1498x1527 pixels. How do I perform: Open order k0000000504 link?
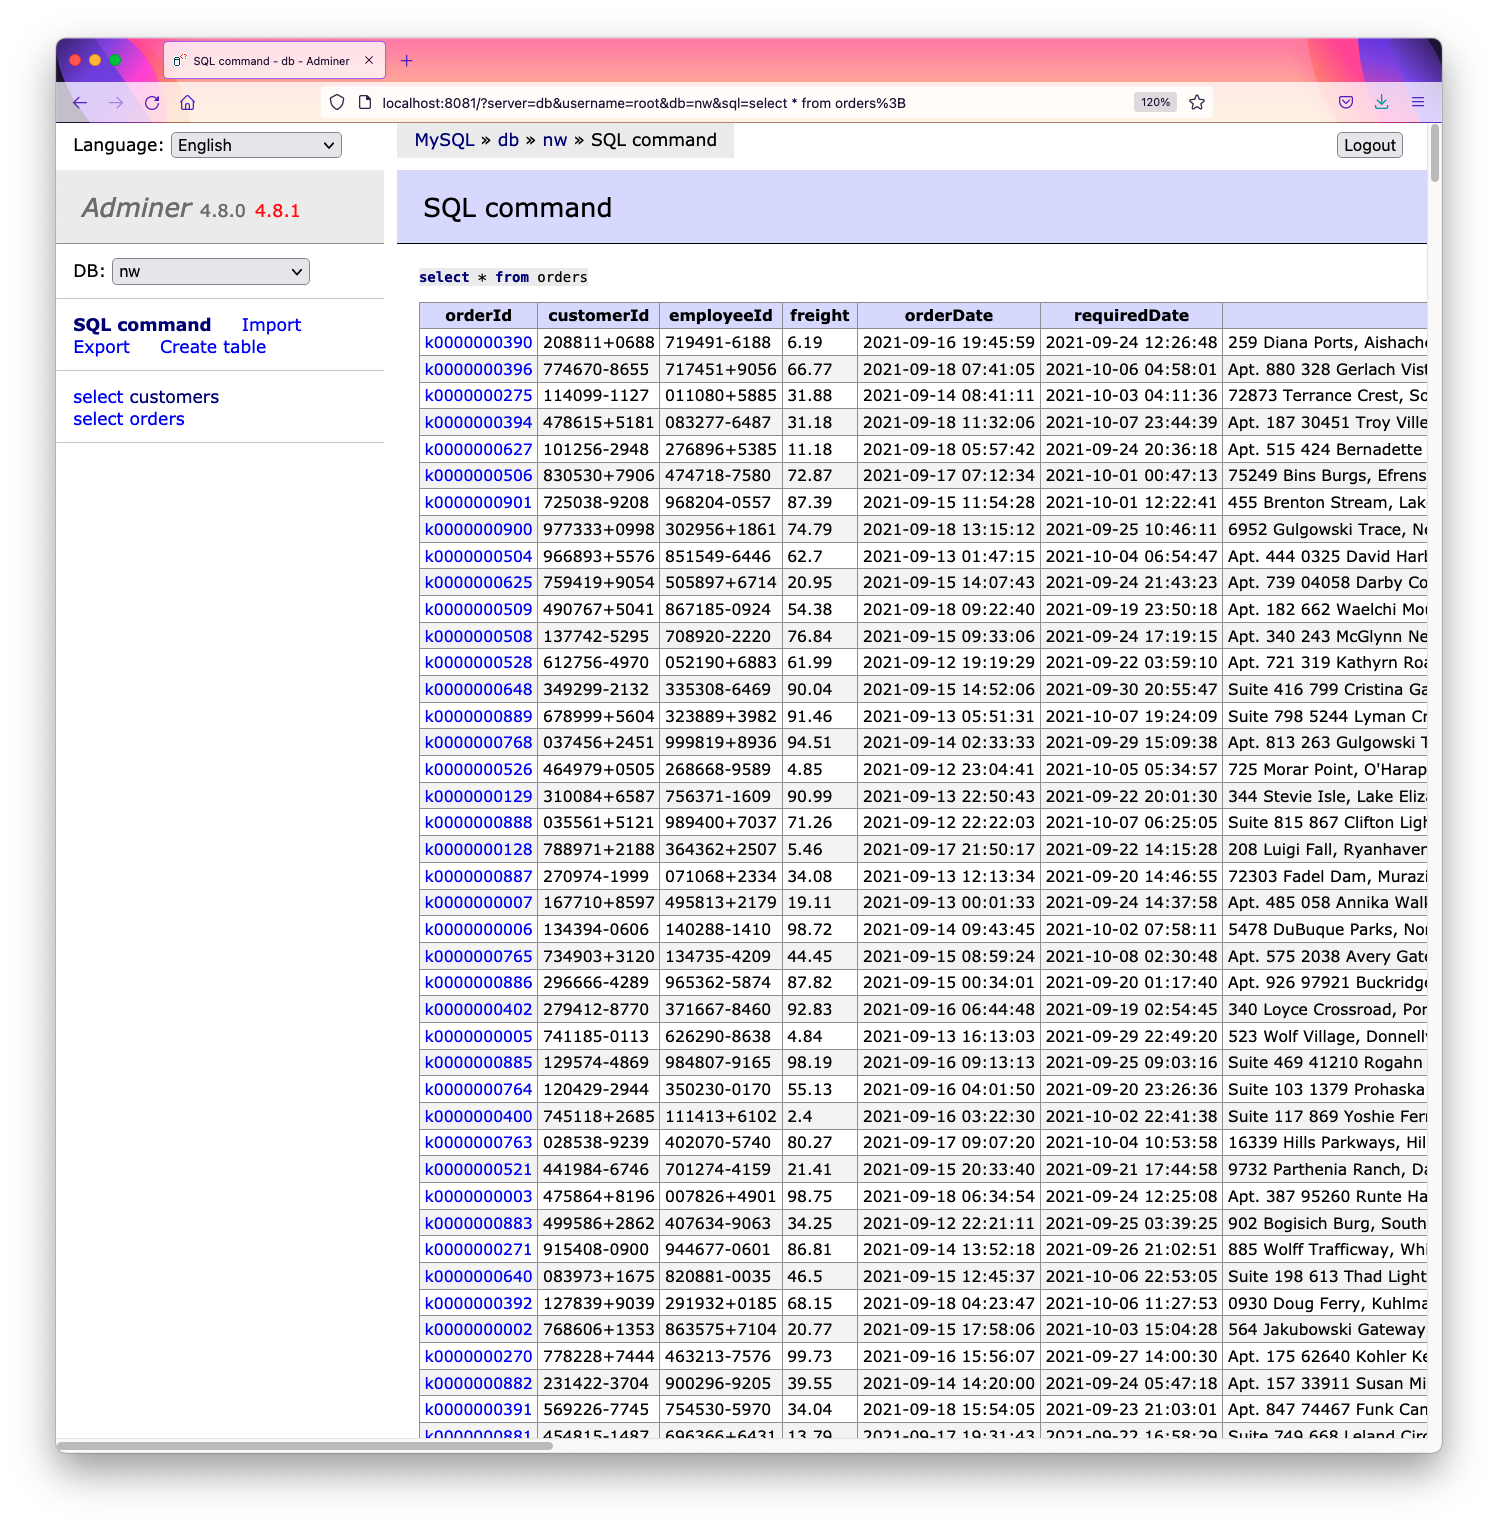pos(478,556)
